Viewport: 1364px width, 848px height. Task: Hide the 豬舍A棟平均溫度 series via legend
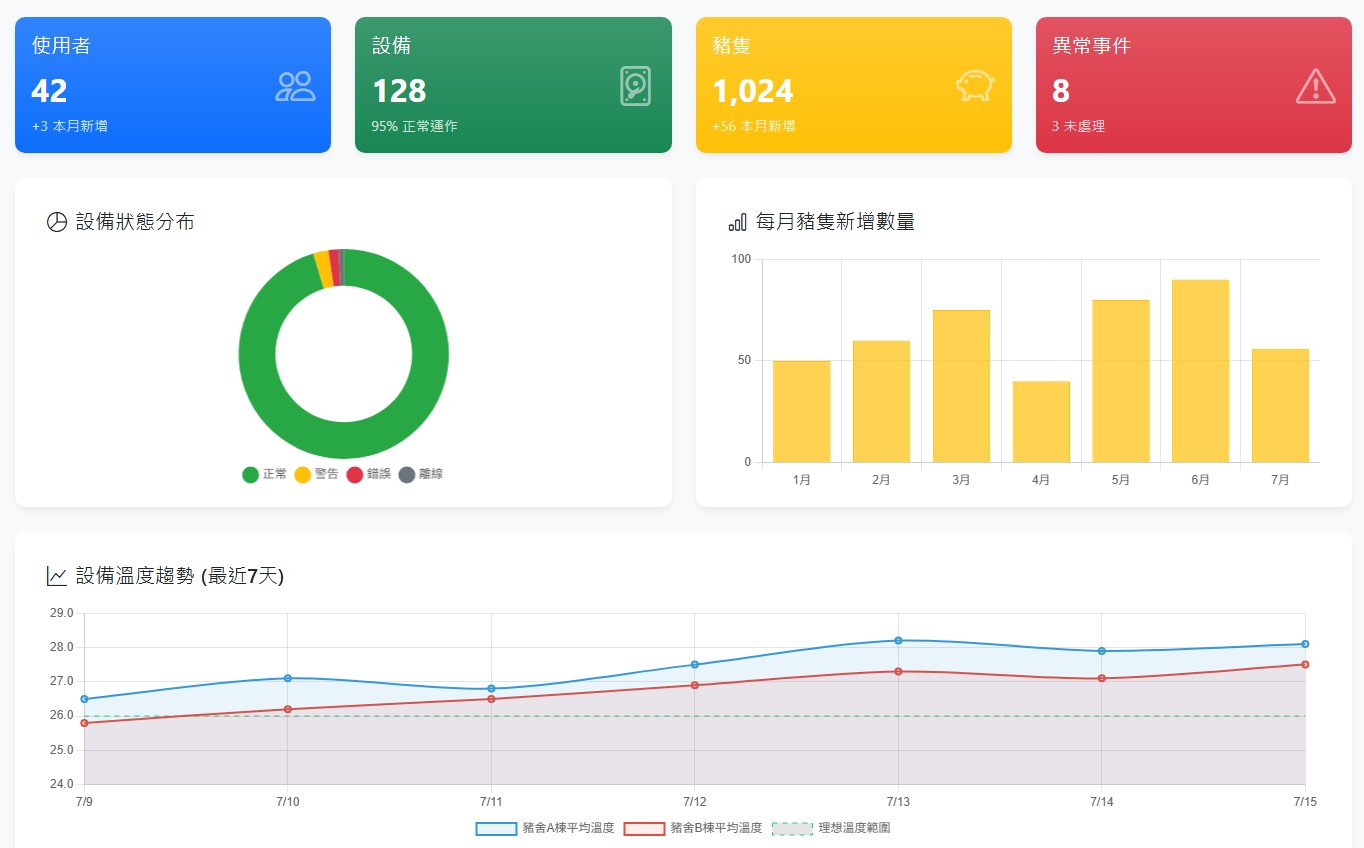point(545,828)
